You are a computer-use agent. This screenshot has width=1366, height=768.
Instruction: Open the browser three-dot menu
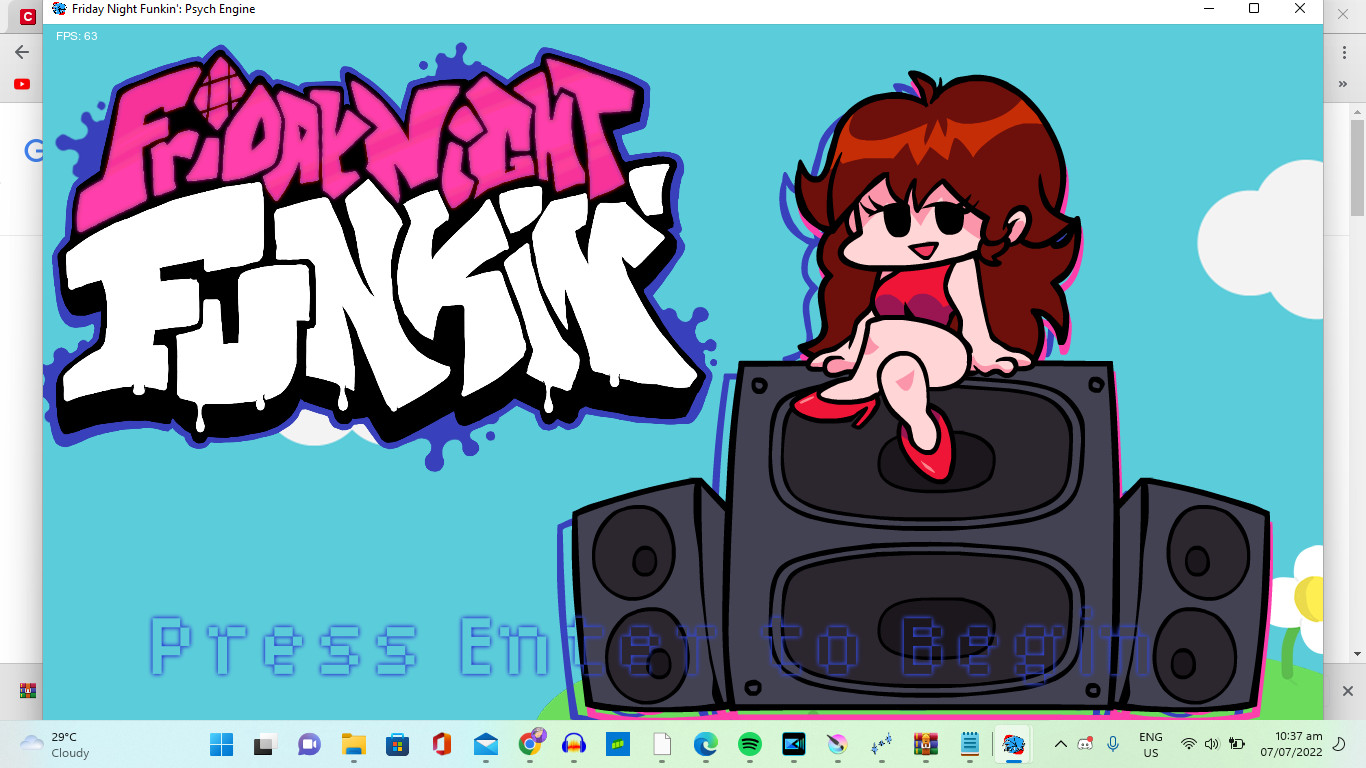tap(1344, 52)
